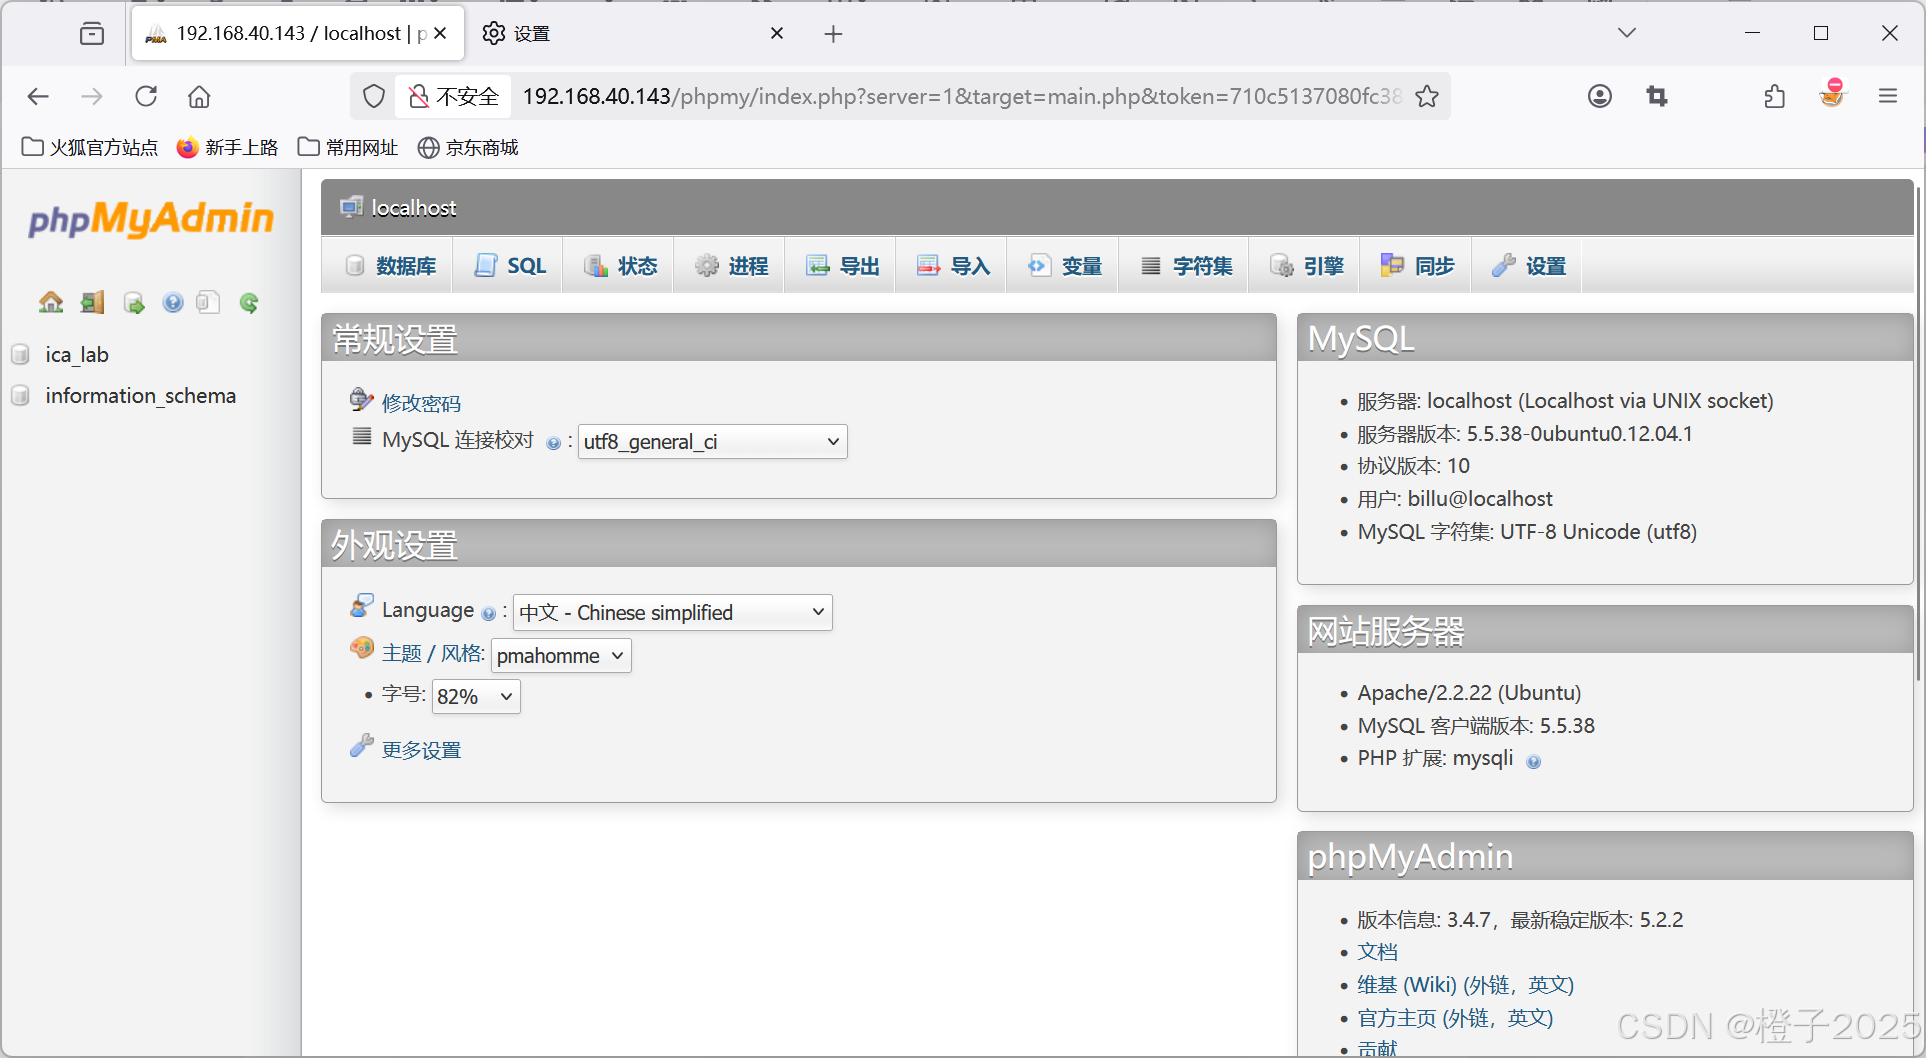Click localhost breadcrumb link
Image resolution: width=1926 pixels, height=1058 pixels.
[414, 207]
